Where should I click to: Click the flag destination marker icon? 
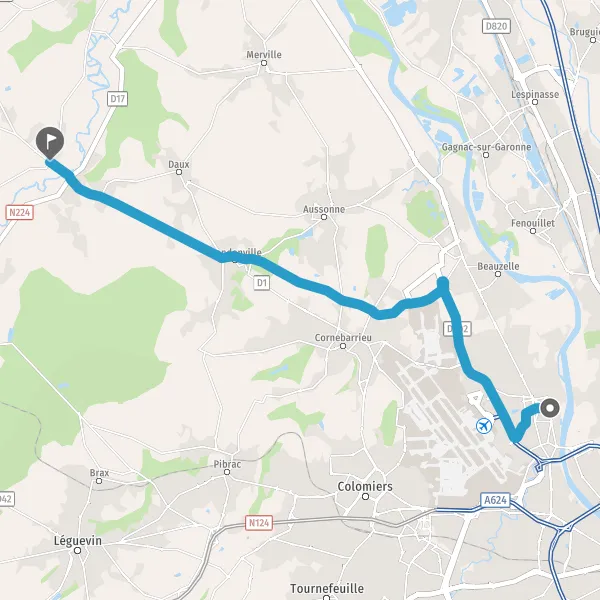pyautogui.click(x=50, y=143)
